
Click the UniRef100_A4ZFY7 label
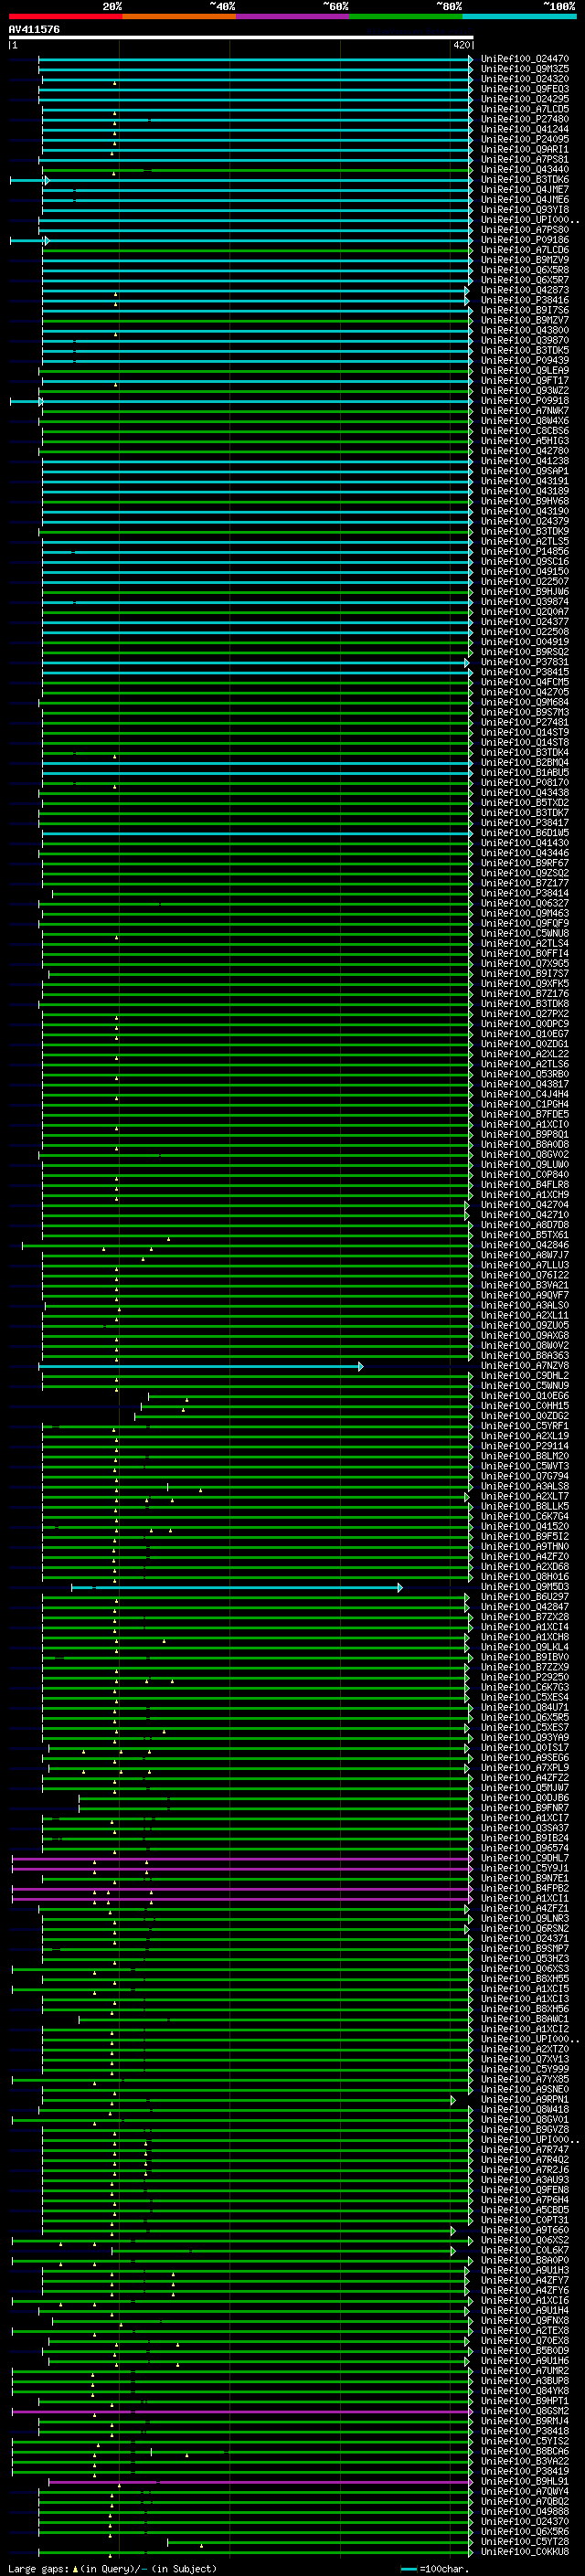525,2280
